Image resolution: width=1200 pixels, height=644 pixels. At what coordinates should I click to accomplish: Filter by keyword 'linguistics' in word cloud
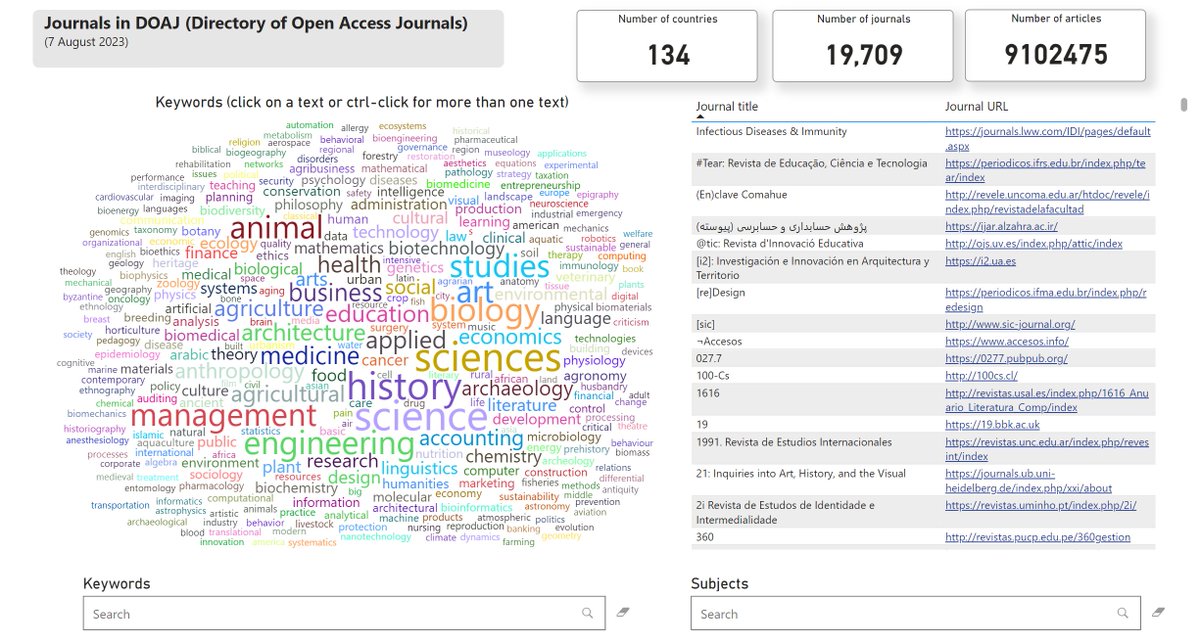coord(419,469)
